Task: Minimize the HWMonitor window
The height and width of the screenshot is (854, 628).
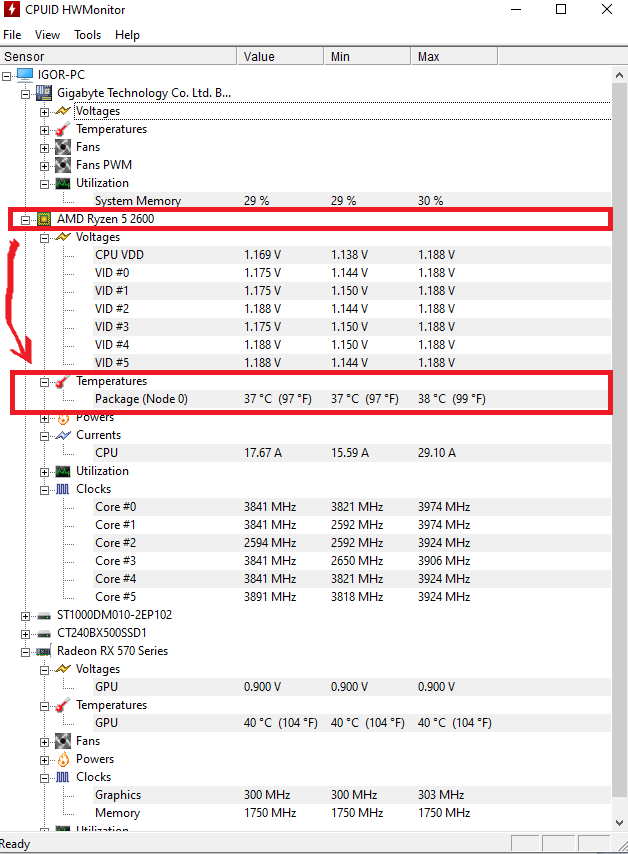Action: click(516, 9)
